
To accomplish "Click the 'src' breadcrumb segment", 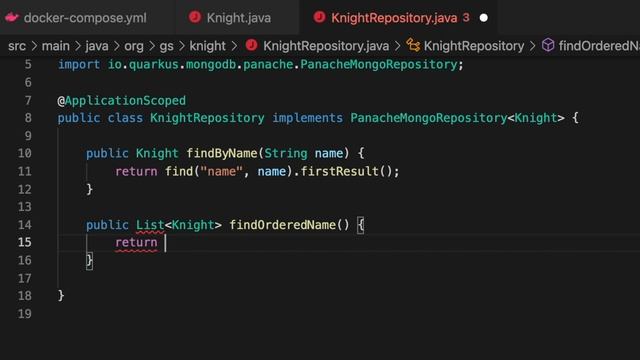I will 17,46.
